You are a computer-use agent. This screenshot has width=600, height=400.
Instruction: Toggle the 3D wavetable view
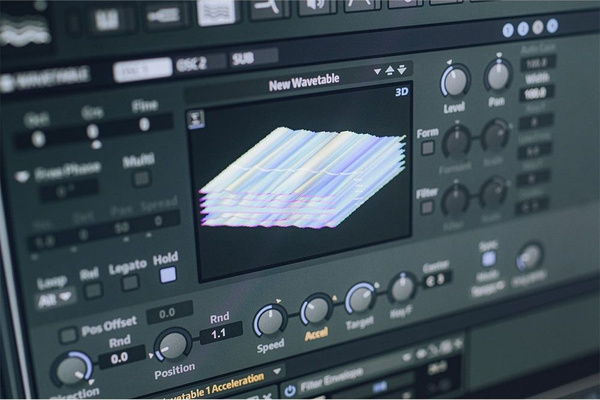[402, 92]
